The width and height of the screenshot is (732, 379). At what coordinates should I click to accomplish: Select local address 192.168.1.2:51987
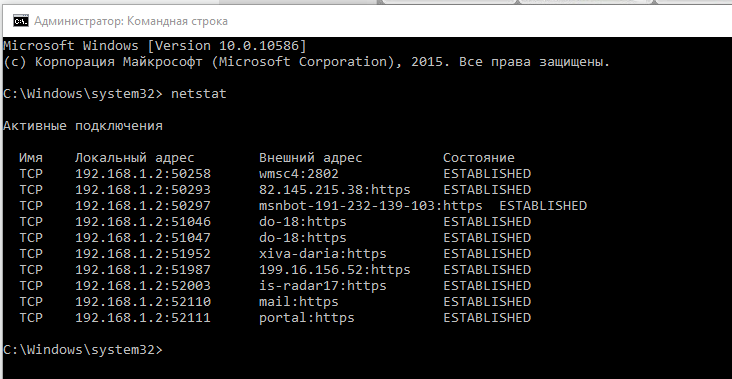click(143, 269)
